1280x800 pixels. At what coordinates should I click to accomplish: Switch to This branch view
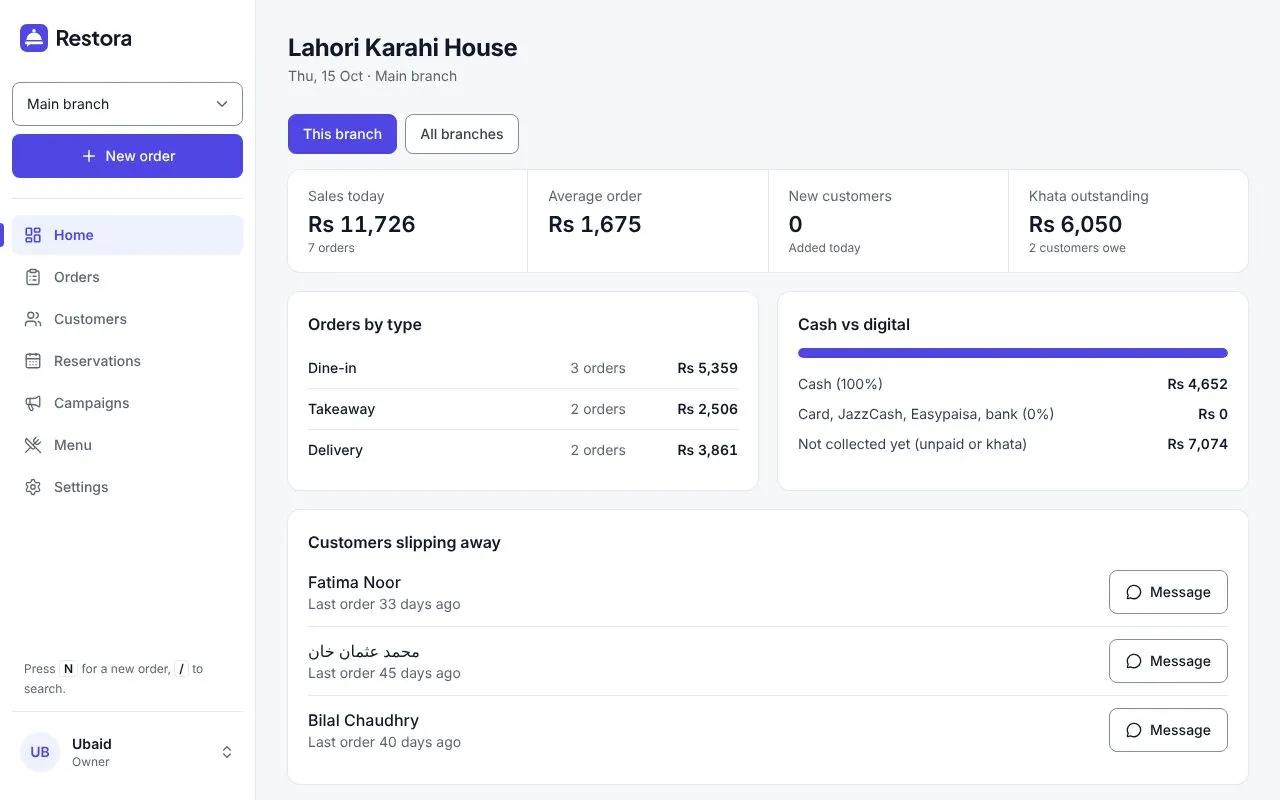(x=342, y=134)
